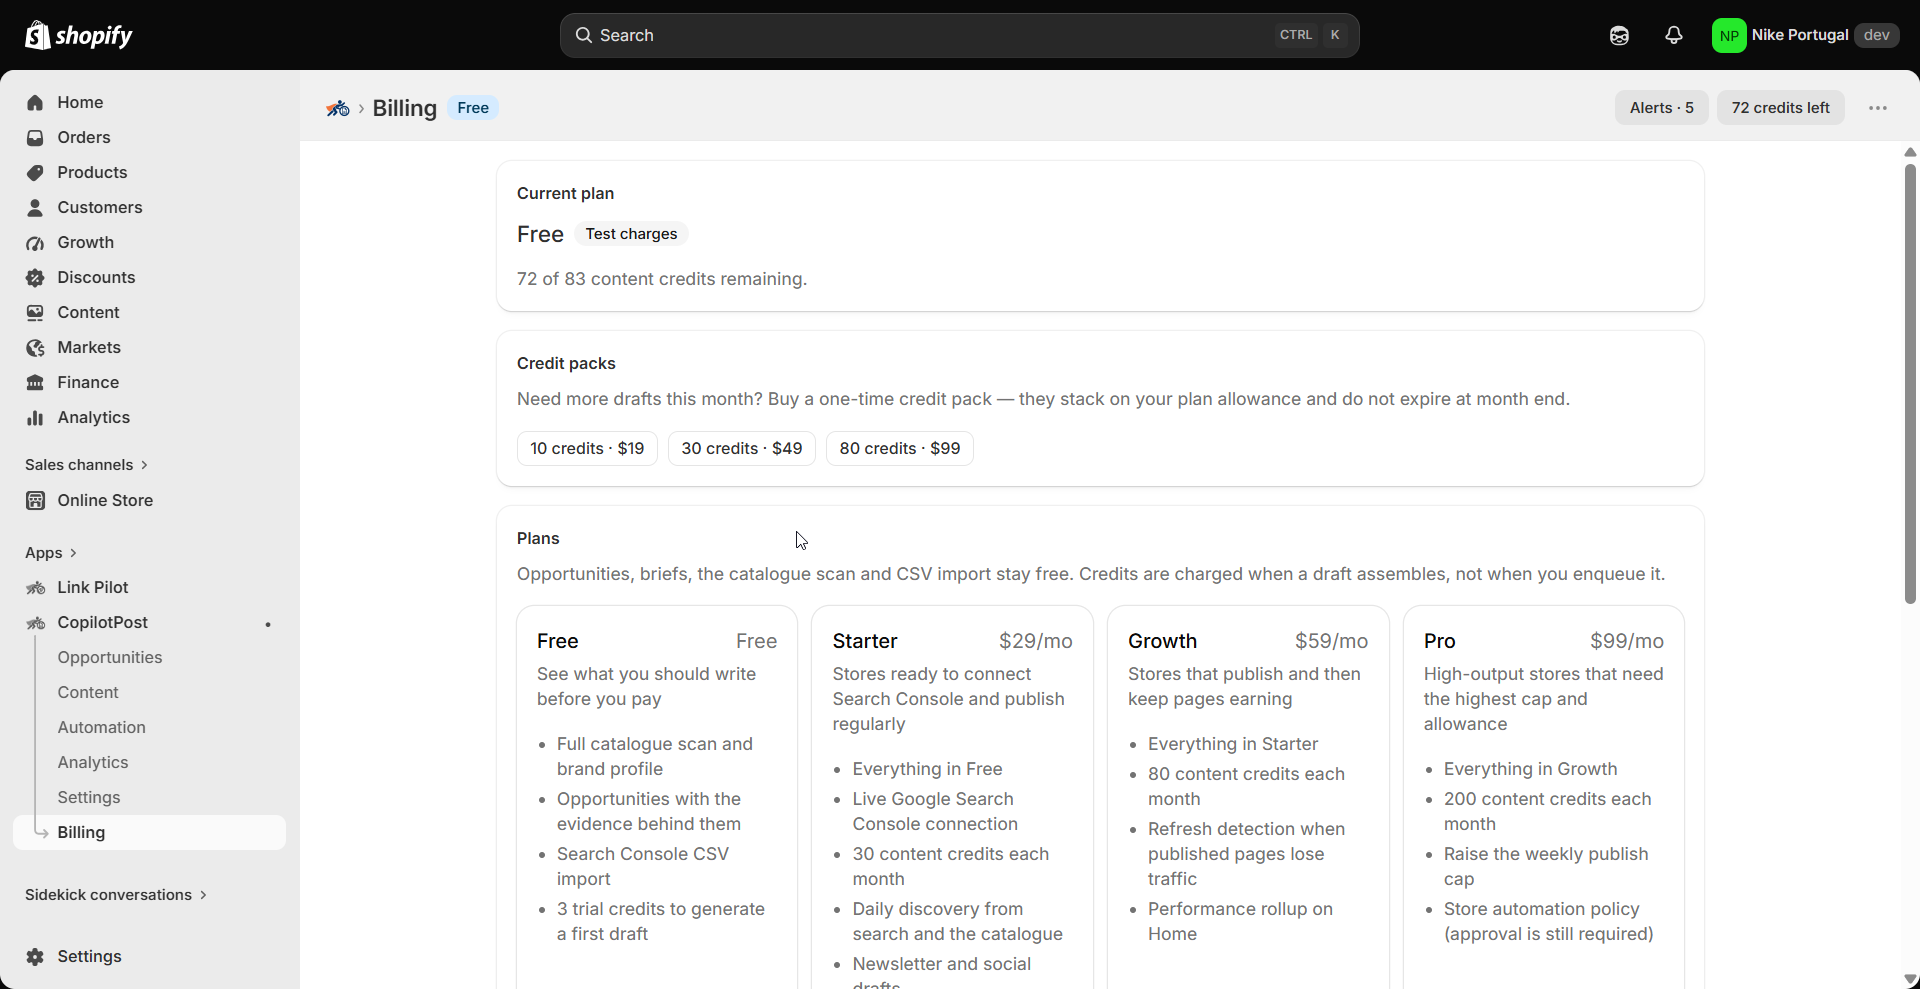Buy the 10 credits for $19 pack
Viewport: 1920px width, 989px height.
587,449
